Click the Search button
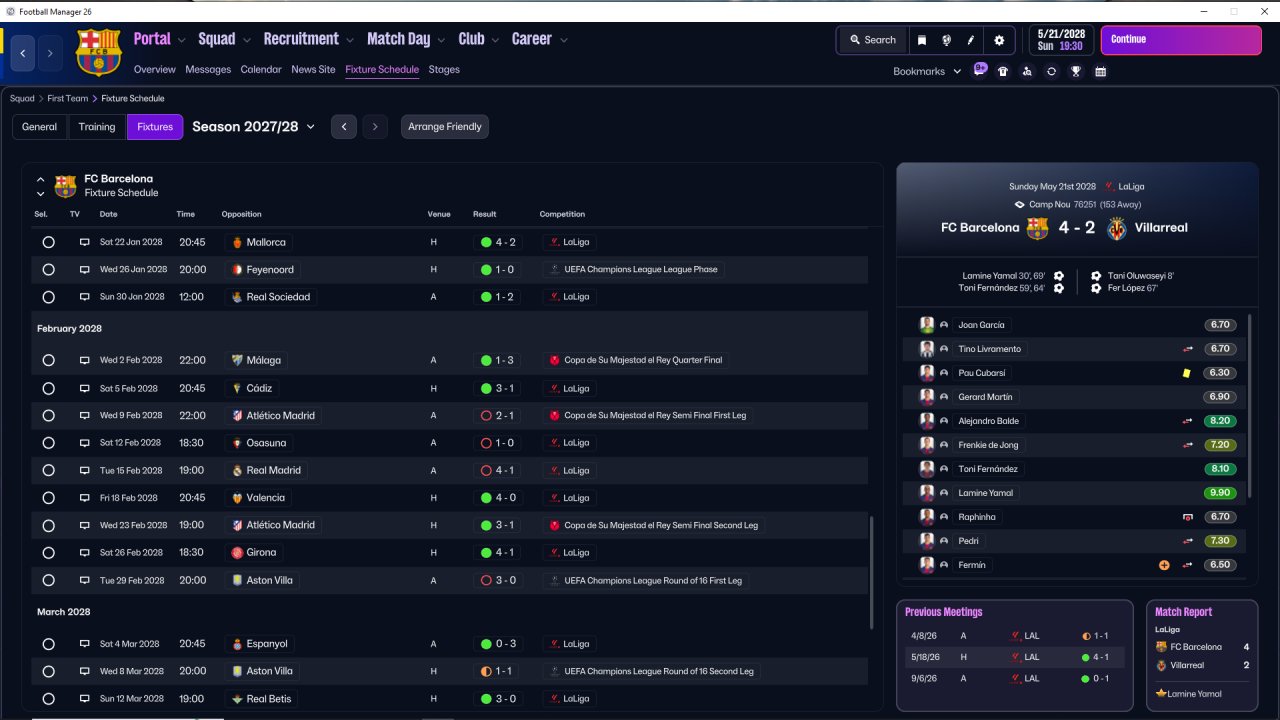Screen dimensions: 1280x720 pyautogui.click(x=872, y=40)
